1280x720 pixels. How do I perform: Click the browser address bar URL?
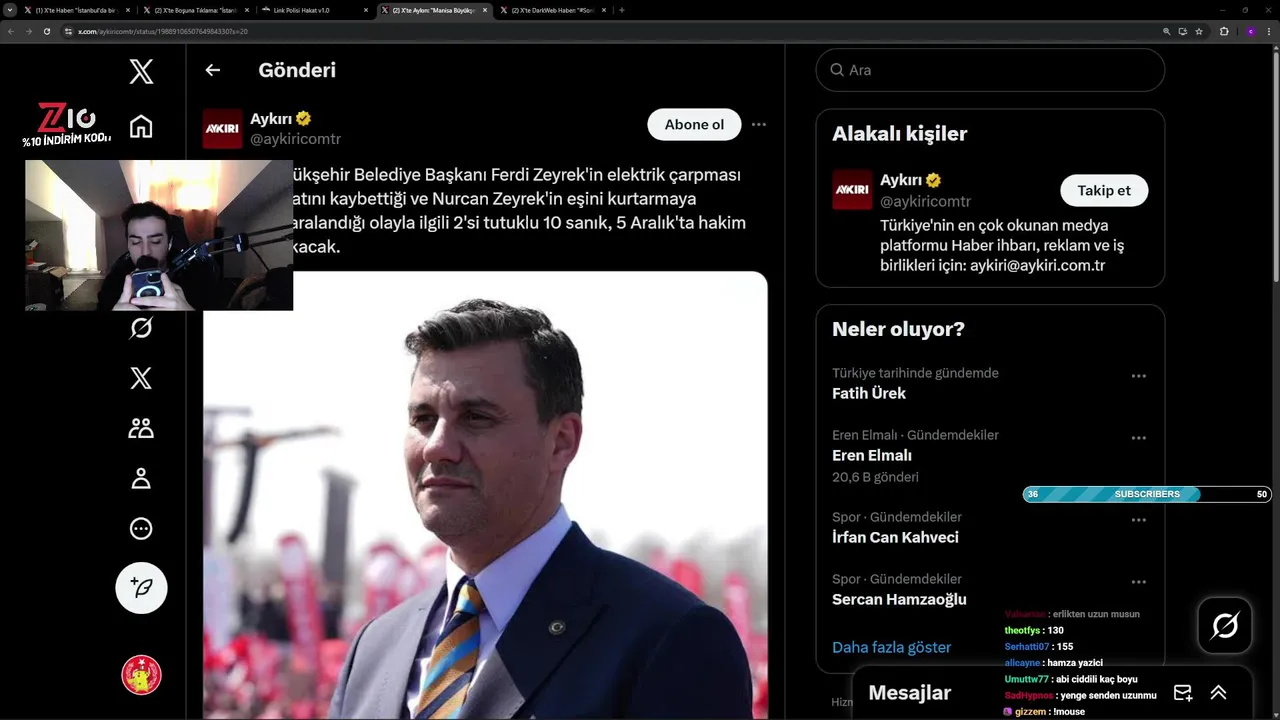[x=163, y=31]
